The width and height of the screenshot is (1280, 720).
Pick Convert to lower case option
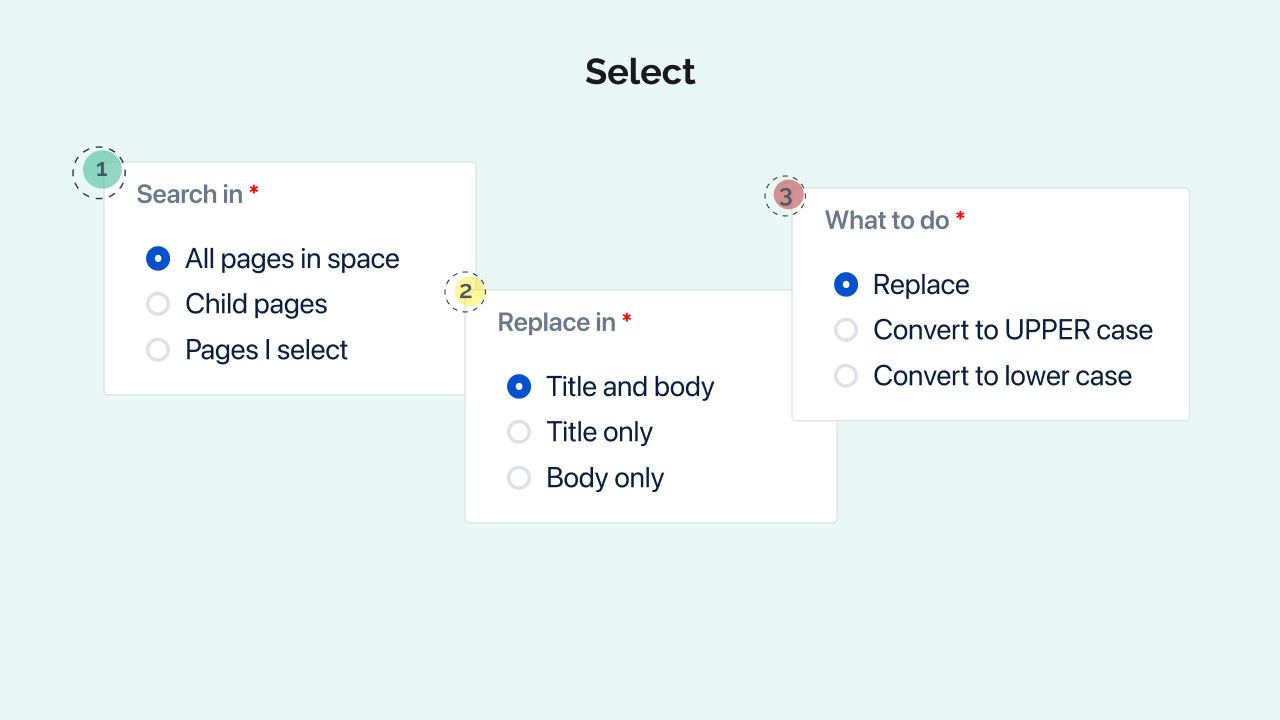(846, 376)
